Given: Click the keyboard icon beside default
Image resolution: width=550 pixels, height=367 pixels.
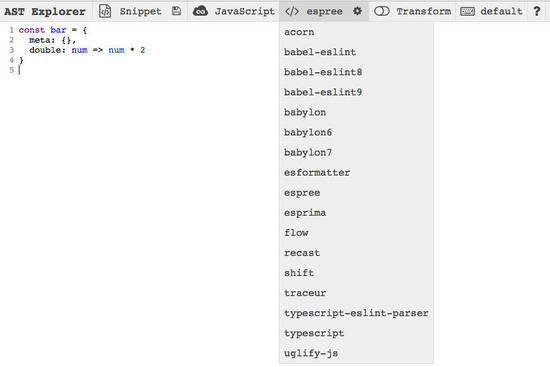Looking at the screenshot, I should pyautogui.click(x=467, y=12).
